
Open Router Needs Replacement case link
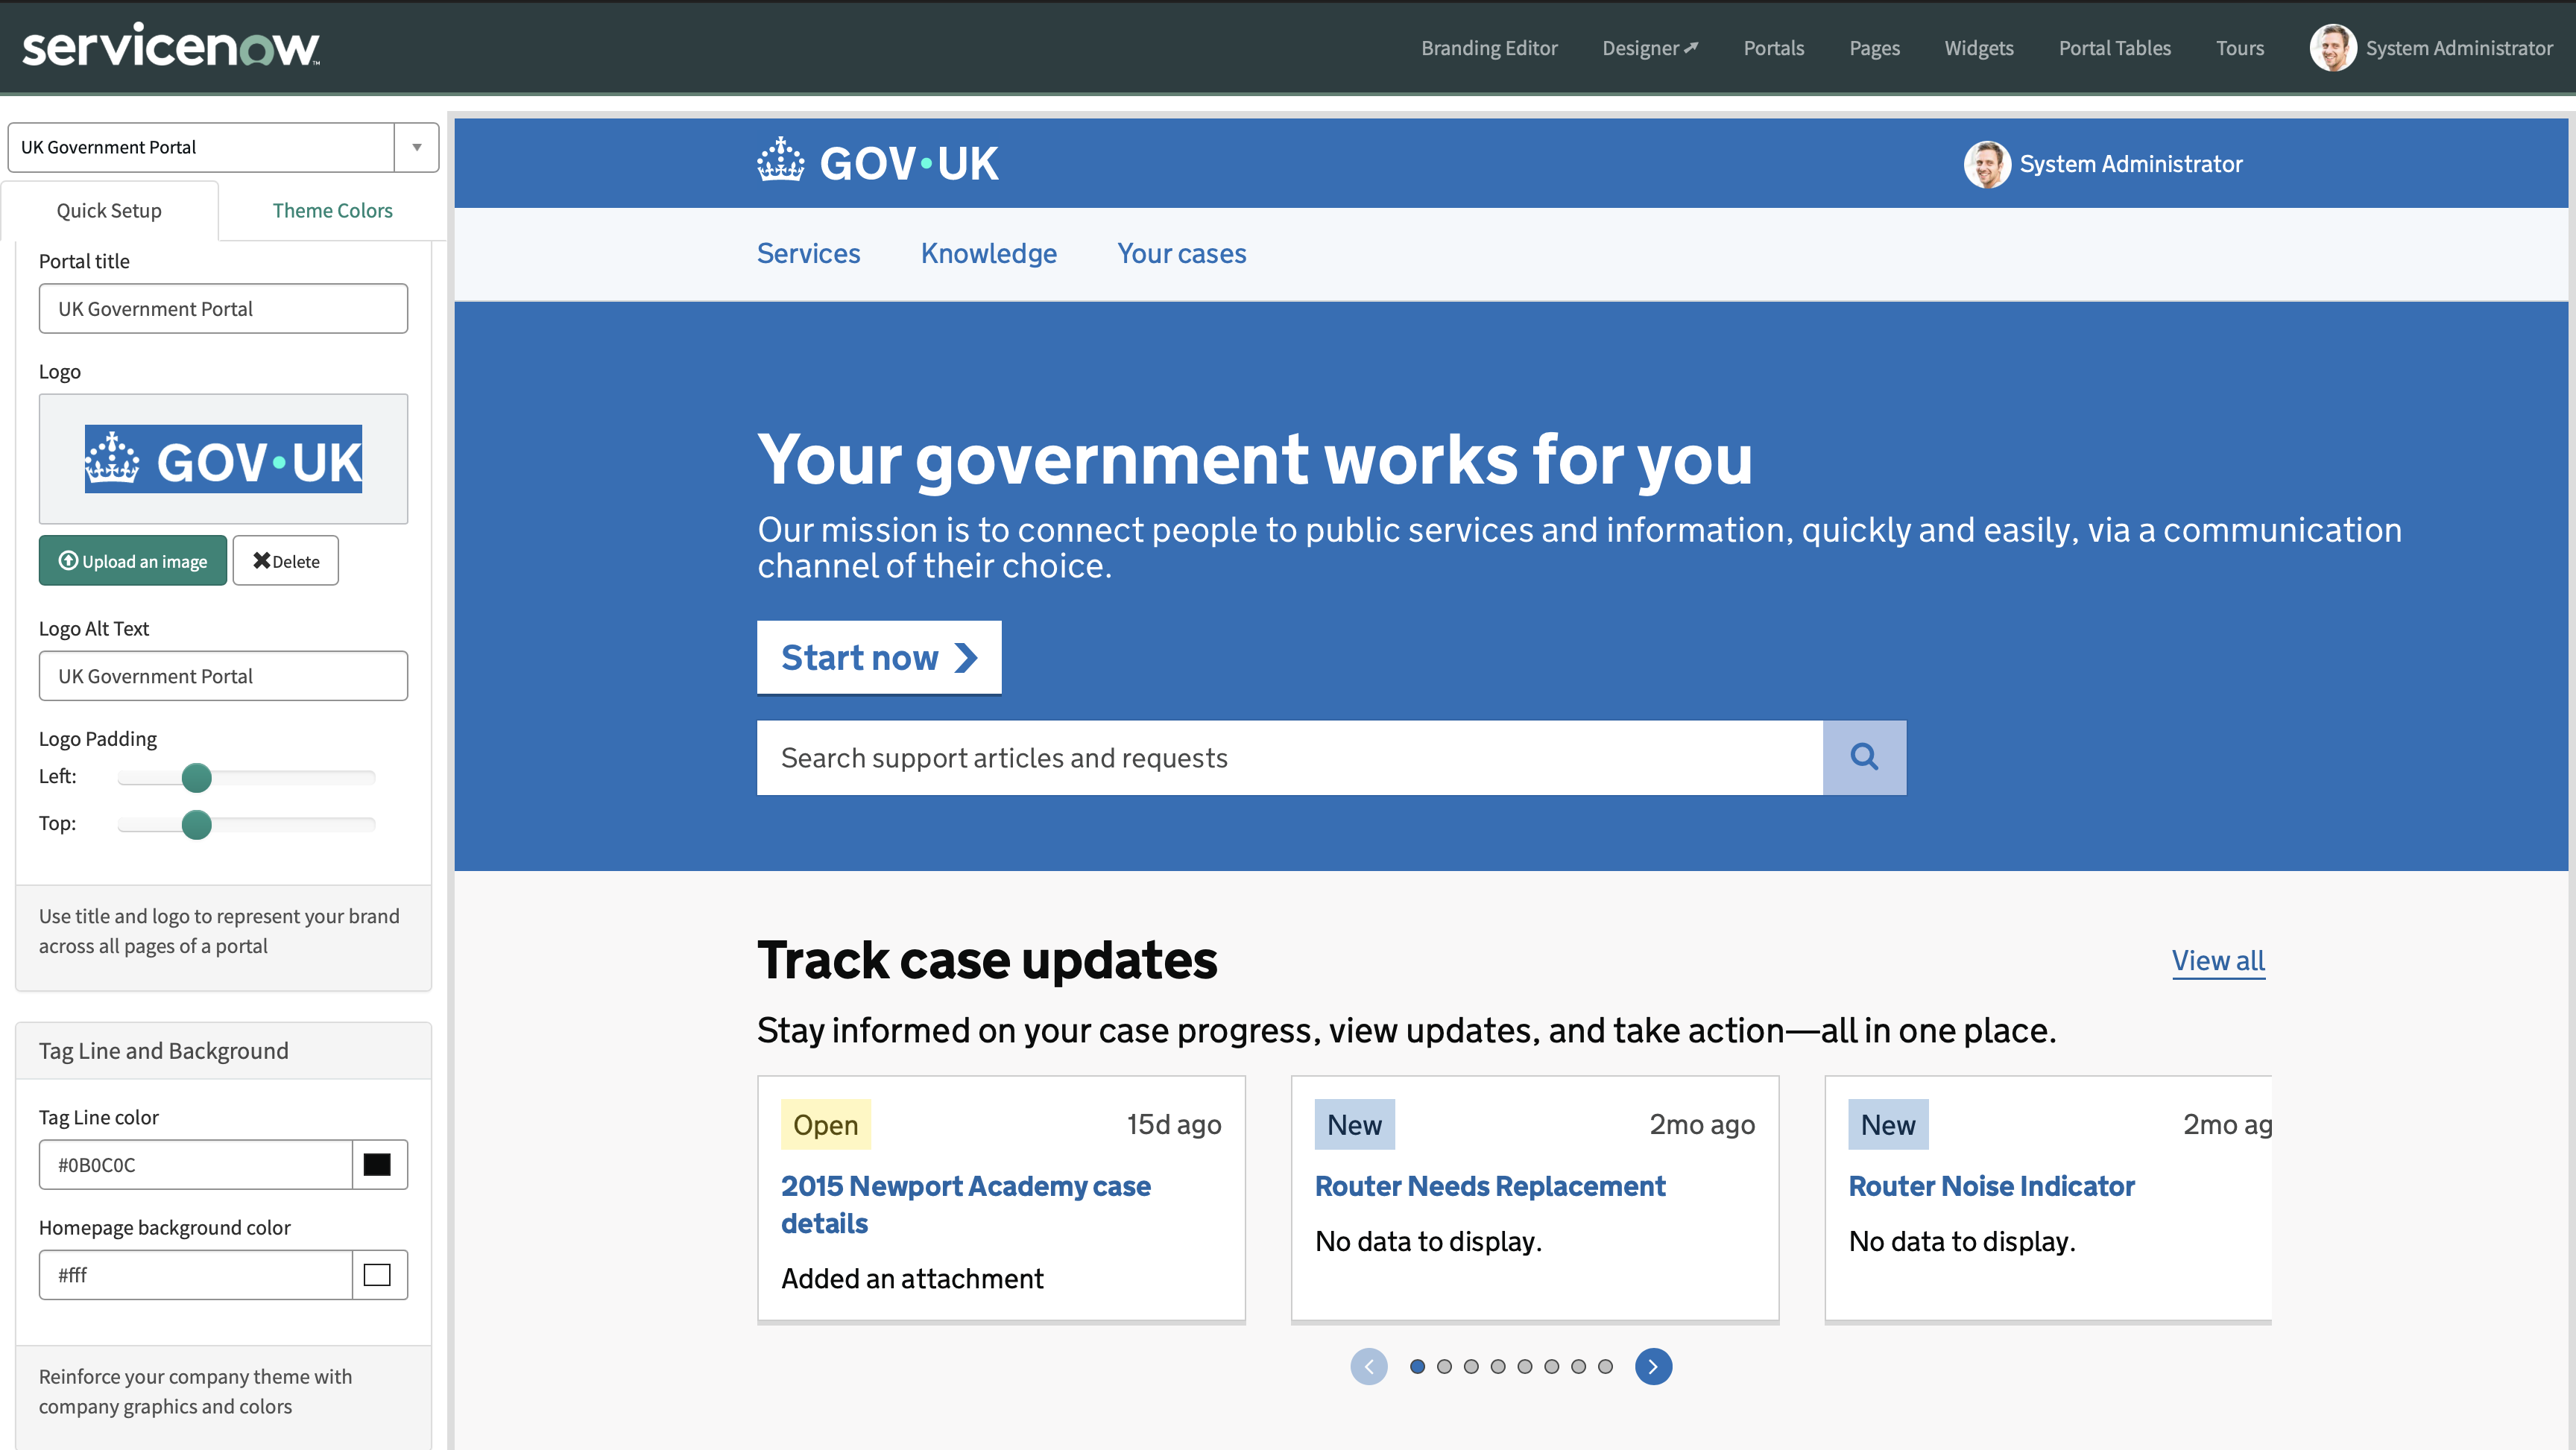coord(1490,1186)
